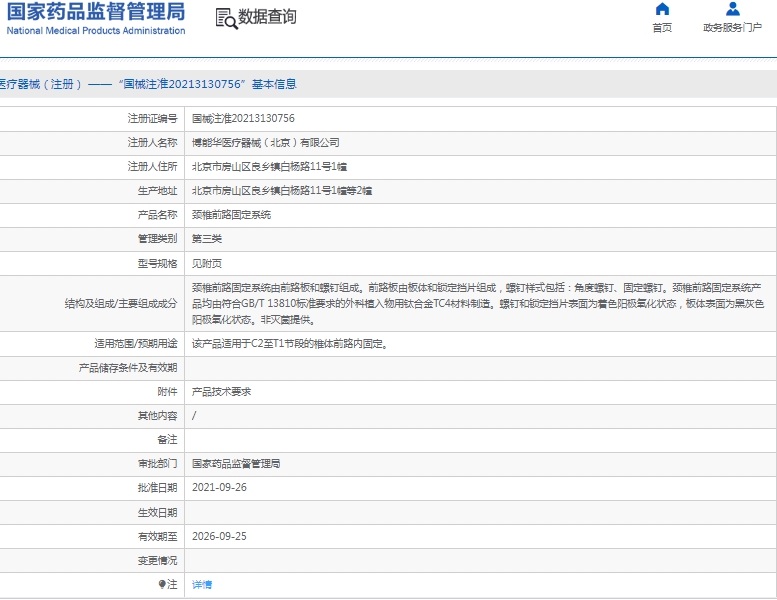Click approval date 2021-09-26

point(219,488)
